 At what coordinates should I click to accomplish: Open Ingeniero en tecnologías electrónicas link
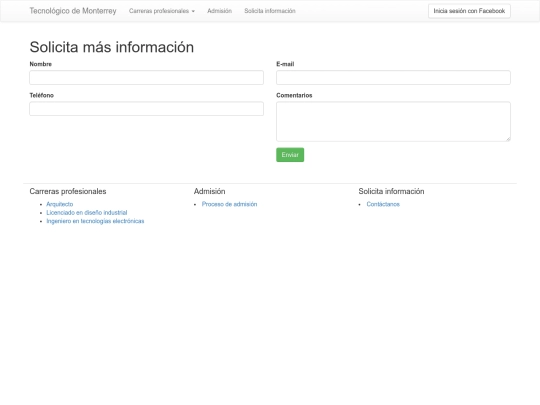coord(95,221)
